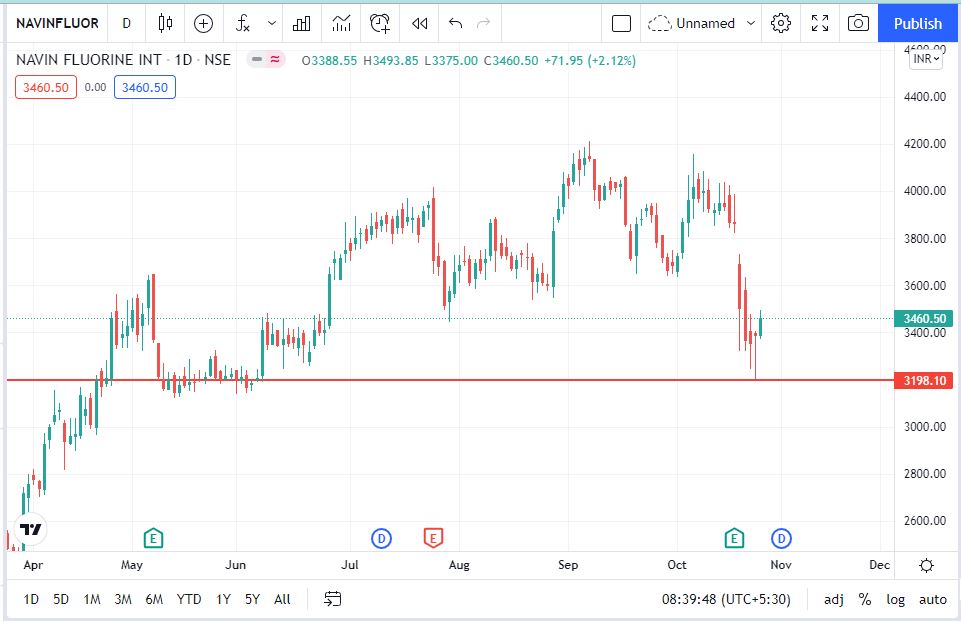The width and height of the screenshot is (961, 621).
Task: Open chart settings gear in top toolbar
Action: [781, 23]
